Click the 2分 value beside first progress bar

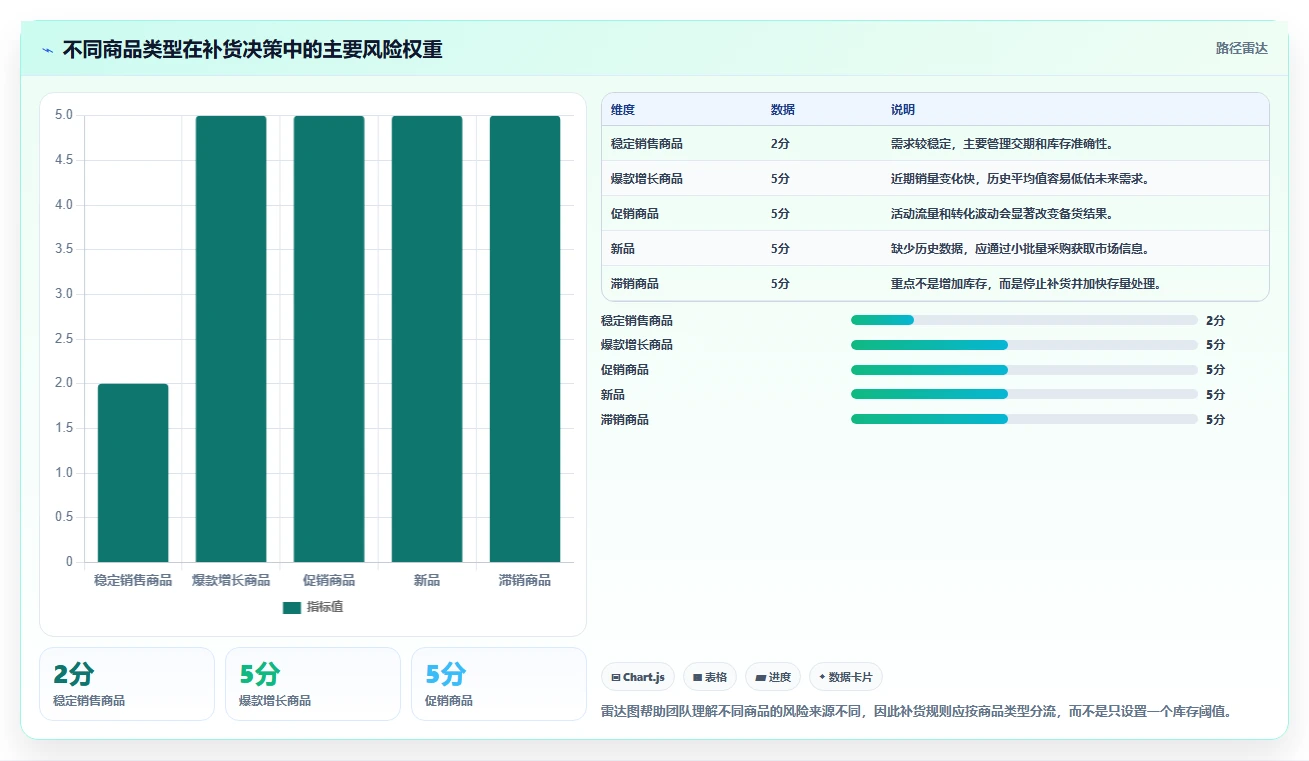[x=1215, y=321]
